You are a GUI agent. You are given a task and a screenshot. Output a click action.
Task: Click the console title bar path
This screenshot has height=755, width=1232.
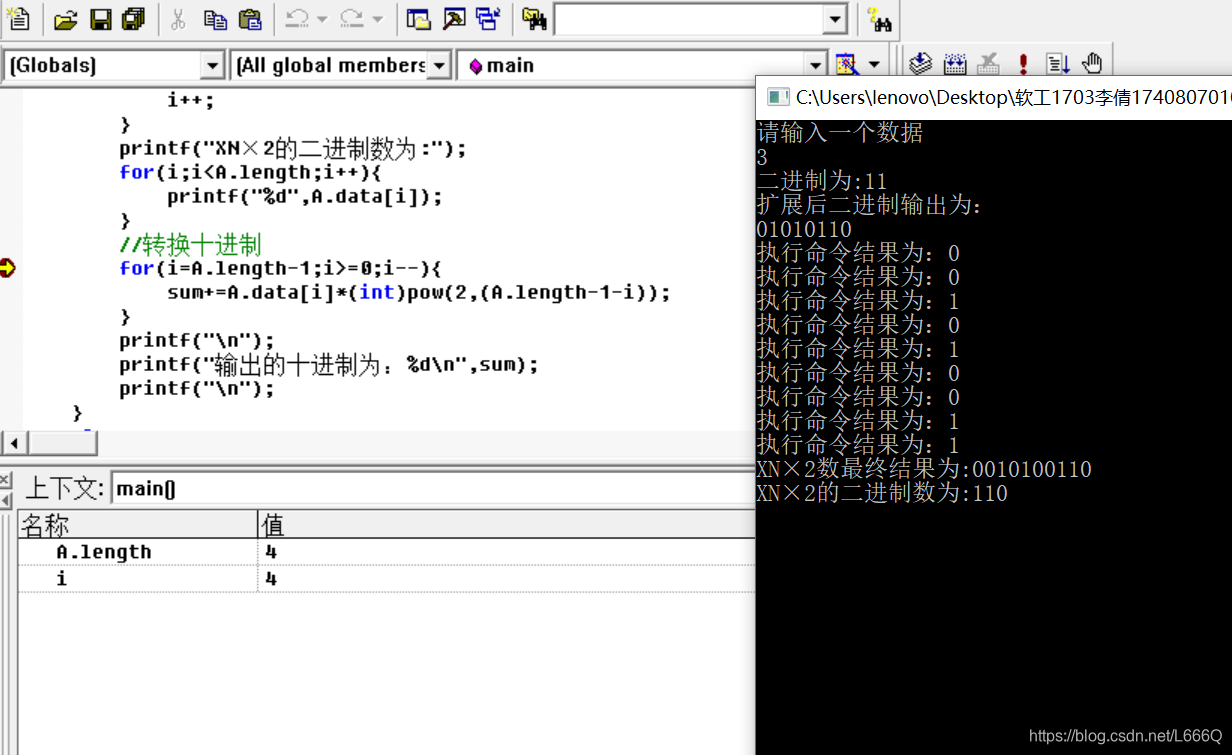(x=1013, y=97)
